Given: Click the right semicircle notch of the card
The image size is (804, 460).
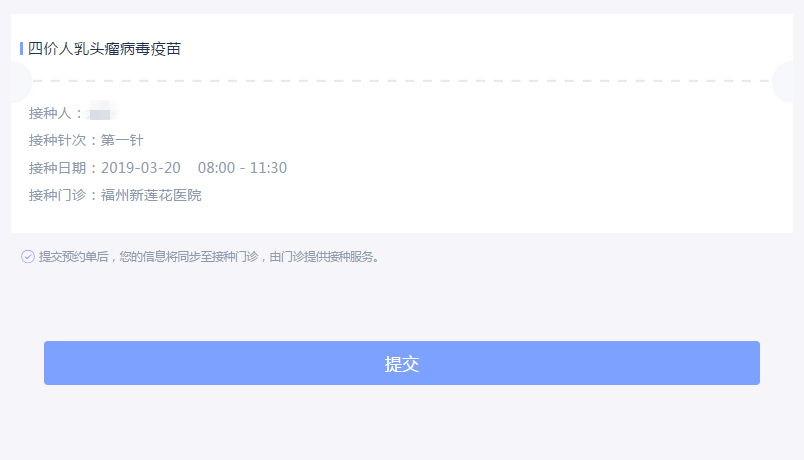Looking at the screenshot, I should click(789, 81).
